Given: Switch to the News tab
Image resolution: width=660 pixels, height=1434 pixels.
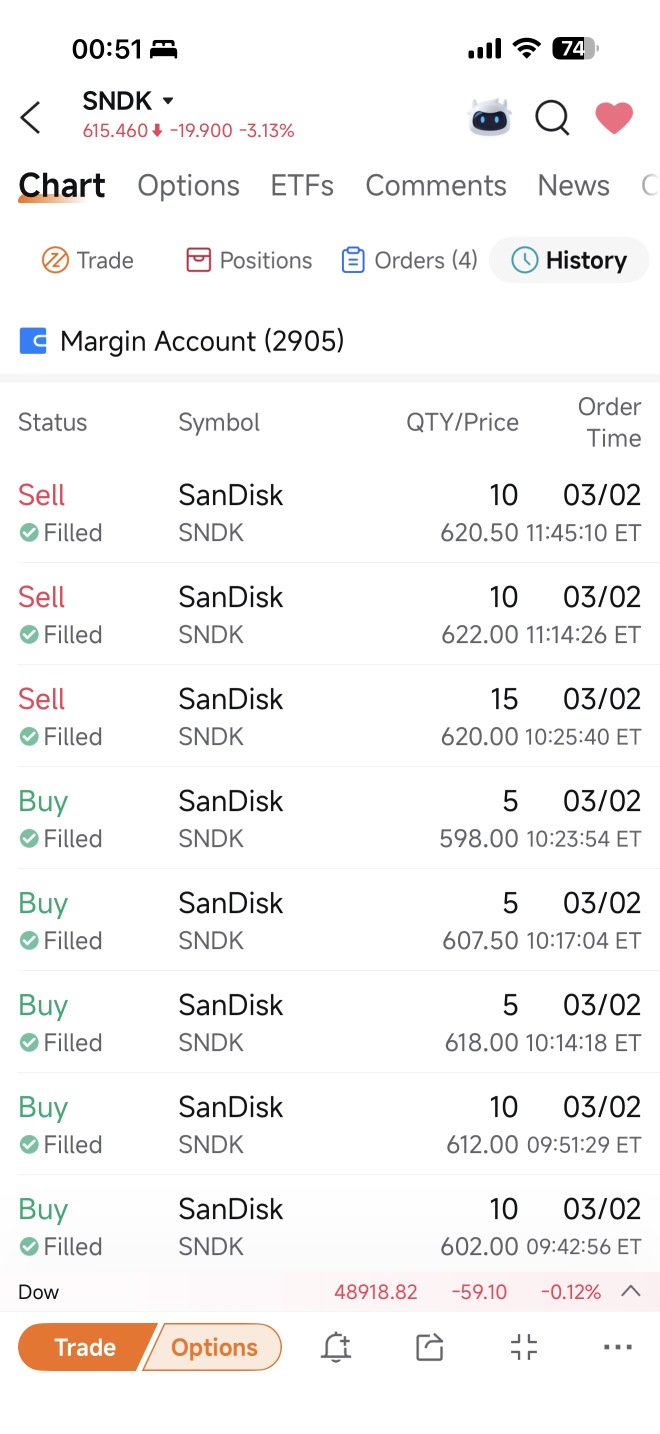Looking at the screenshot, I should pyautogui.click(x=573, y=186).
